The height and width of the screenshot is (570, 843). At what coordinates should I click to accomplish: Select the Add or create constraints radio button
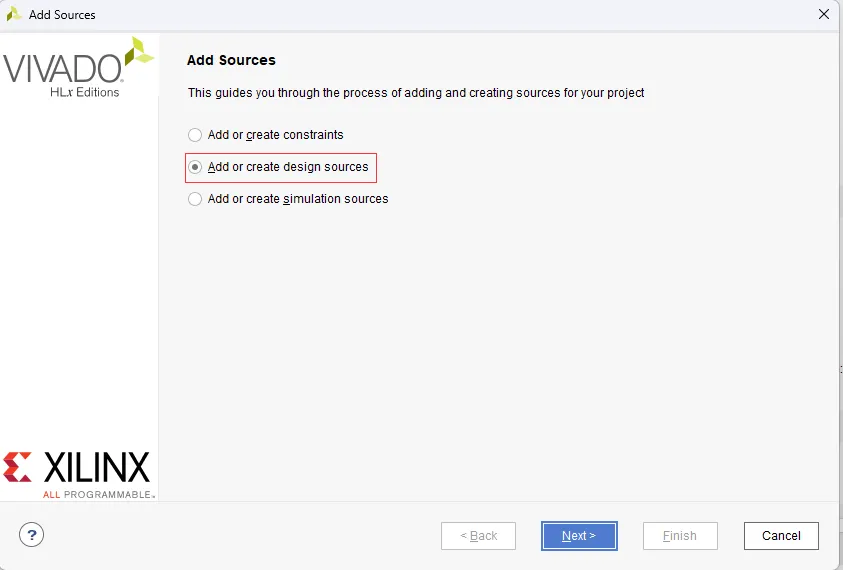coord(195,135)
